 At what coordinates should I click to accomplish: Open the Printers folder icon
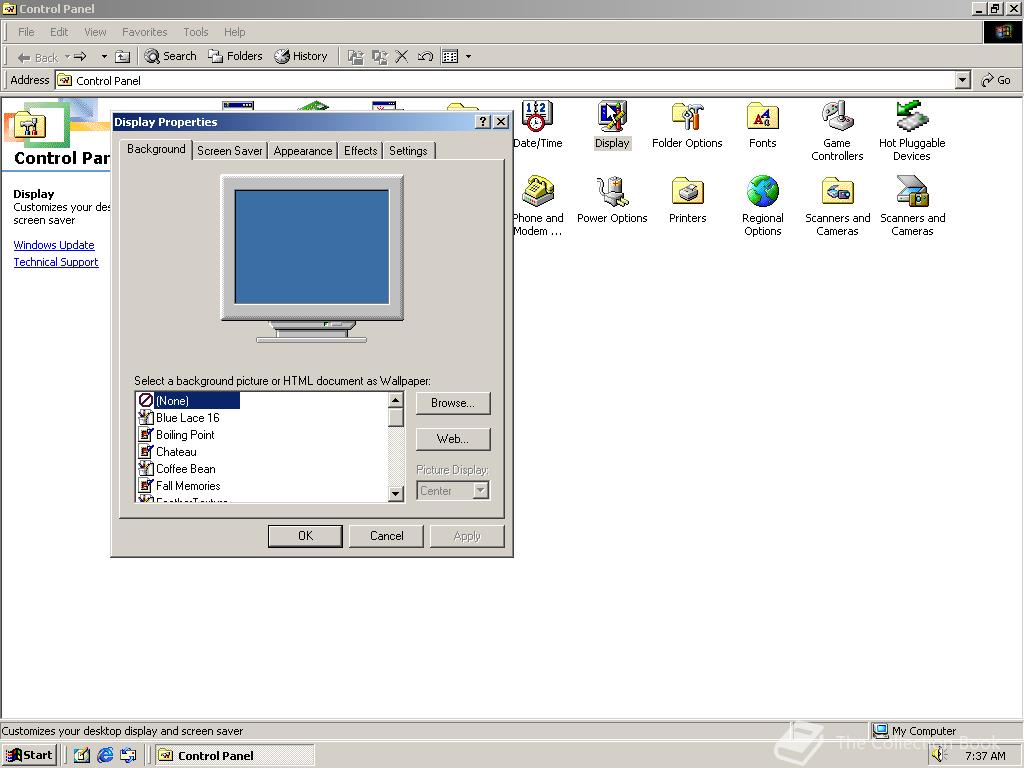[x=687, y=191]
